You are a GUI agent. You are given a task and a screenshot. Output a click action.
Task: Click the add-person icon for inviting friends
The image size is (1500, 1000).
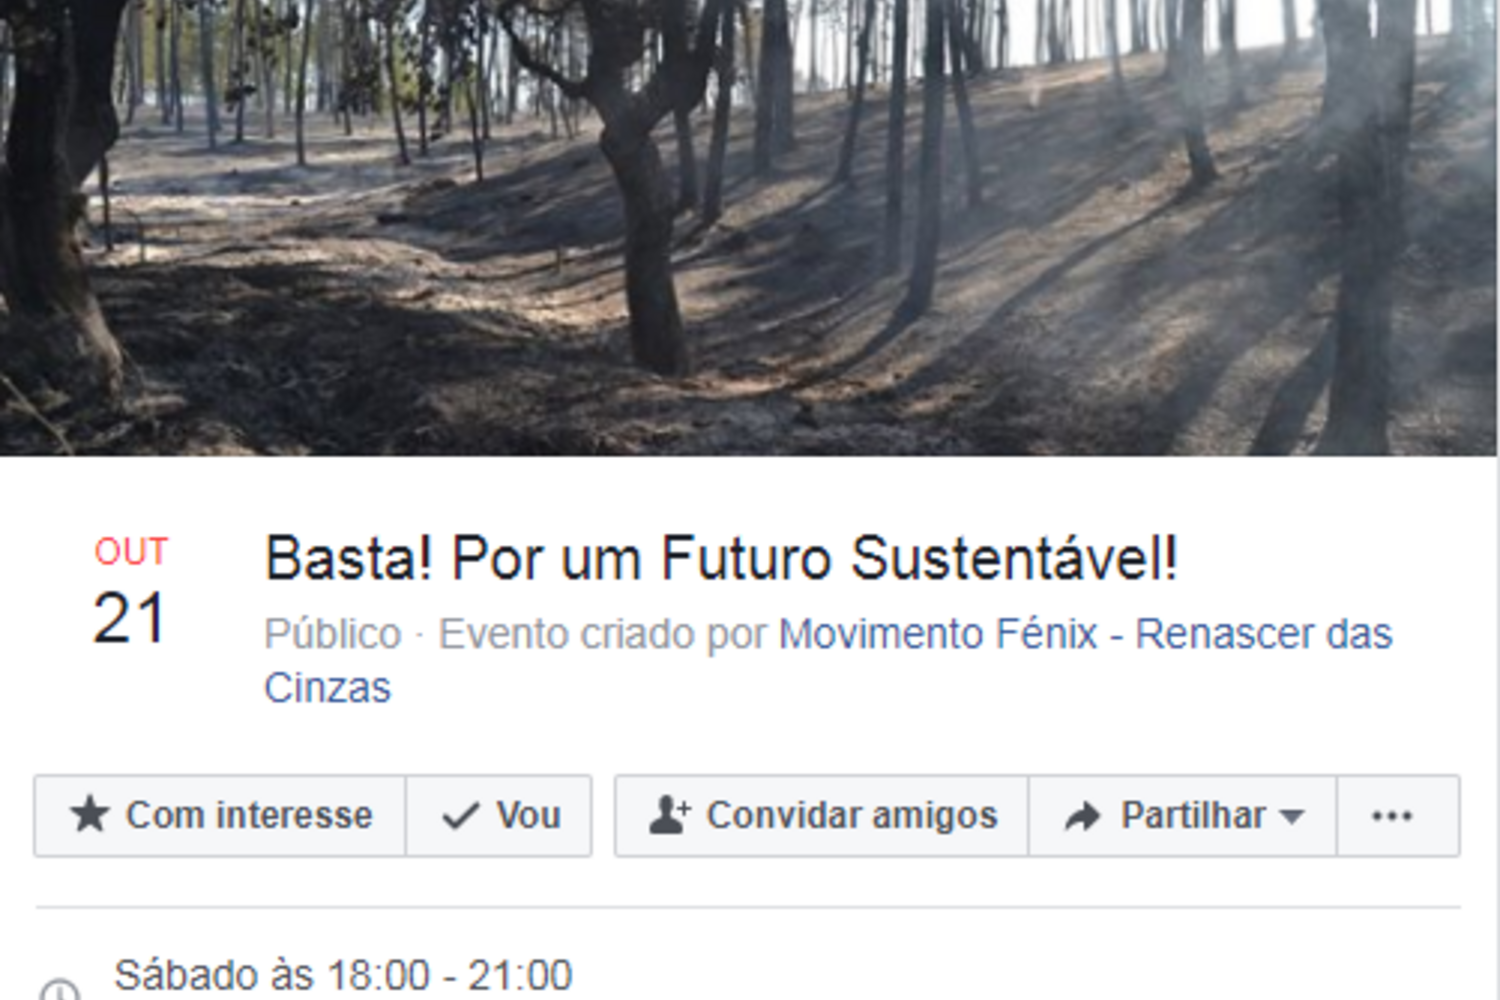(x=669, y=815)
